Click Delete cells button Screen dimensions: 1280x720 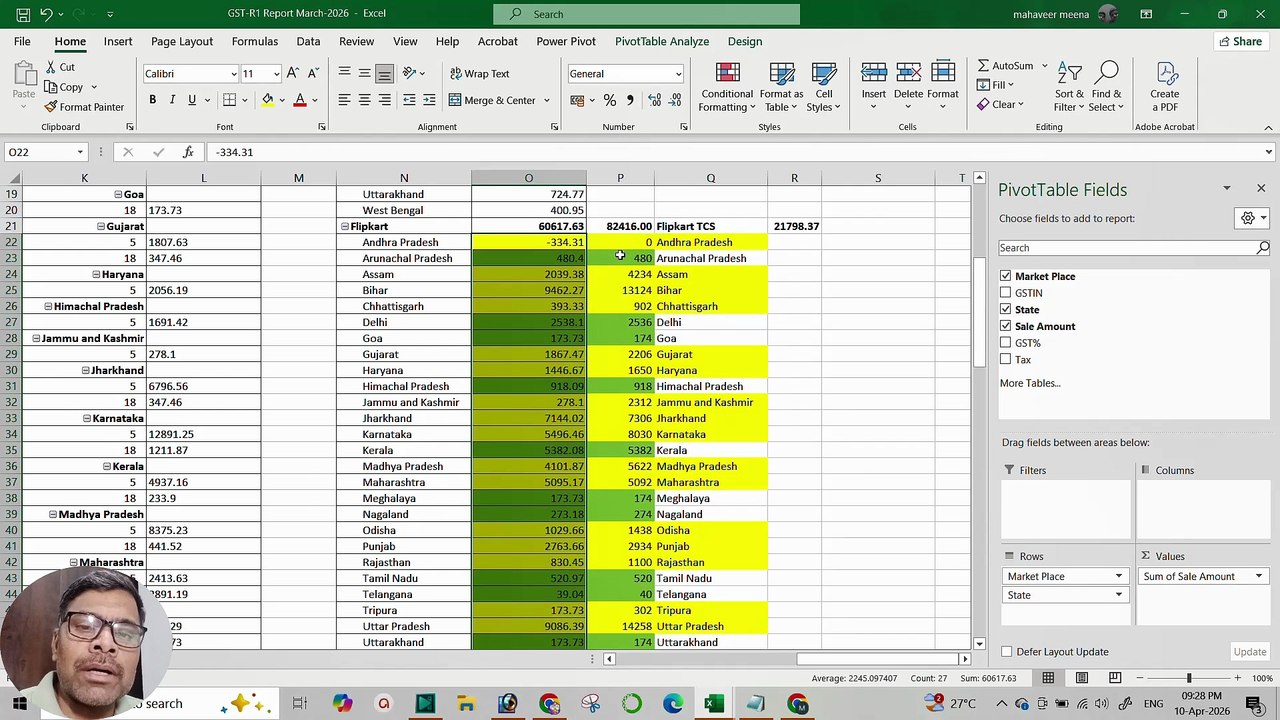pyautogui.click(x=908, y=88)
